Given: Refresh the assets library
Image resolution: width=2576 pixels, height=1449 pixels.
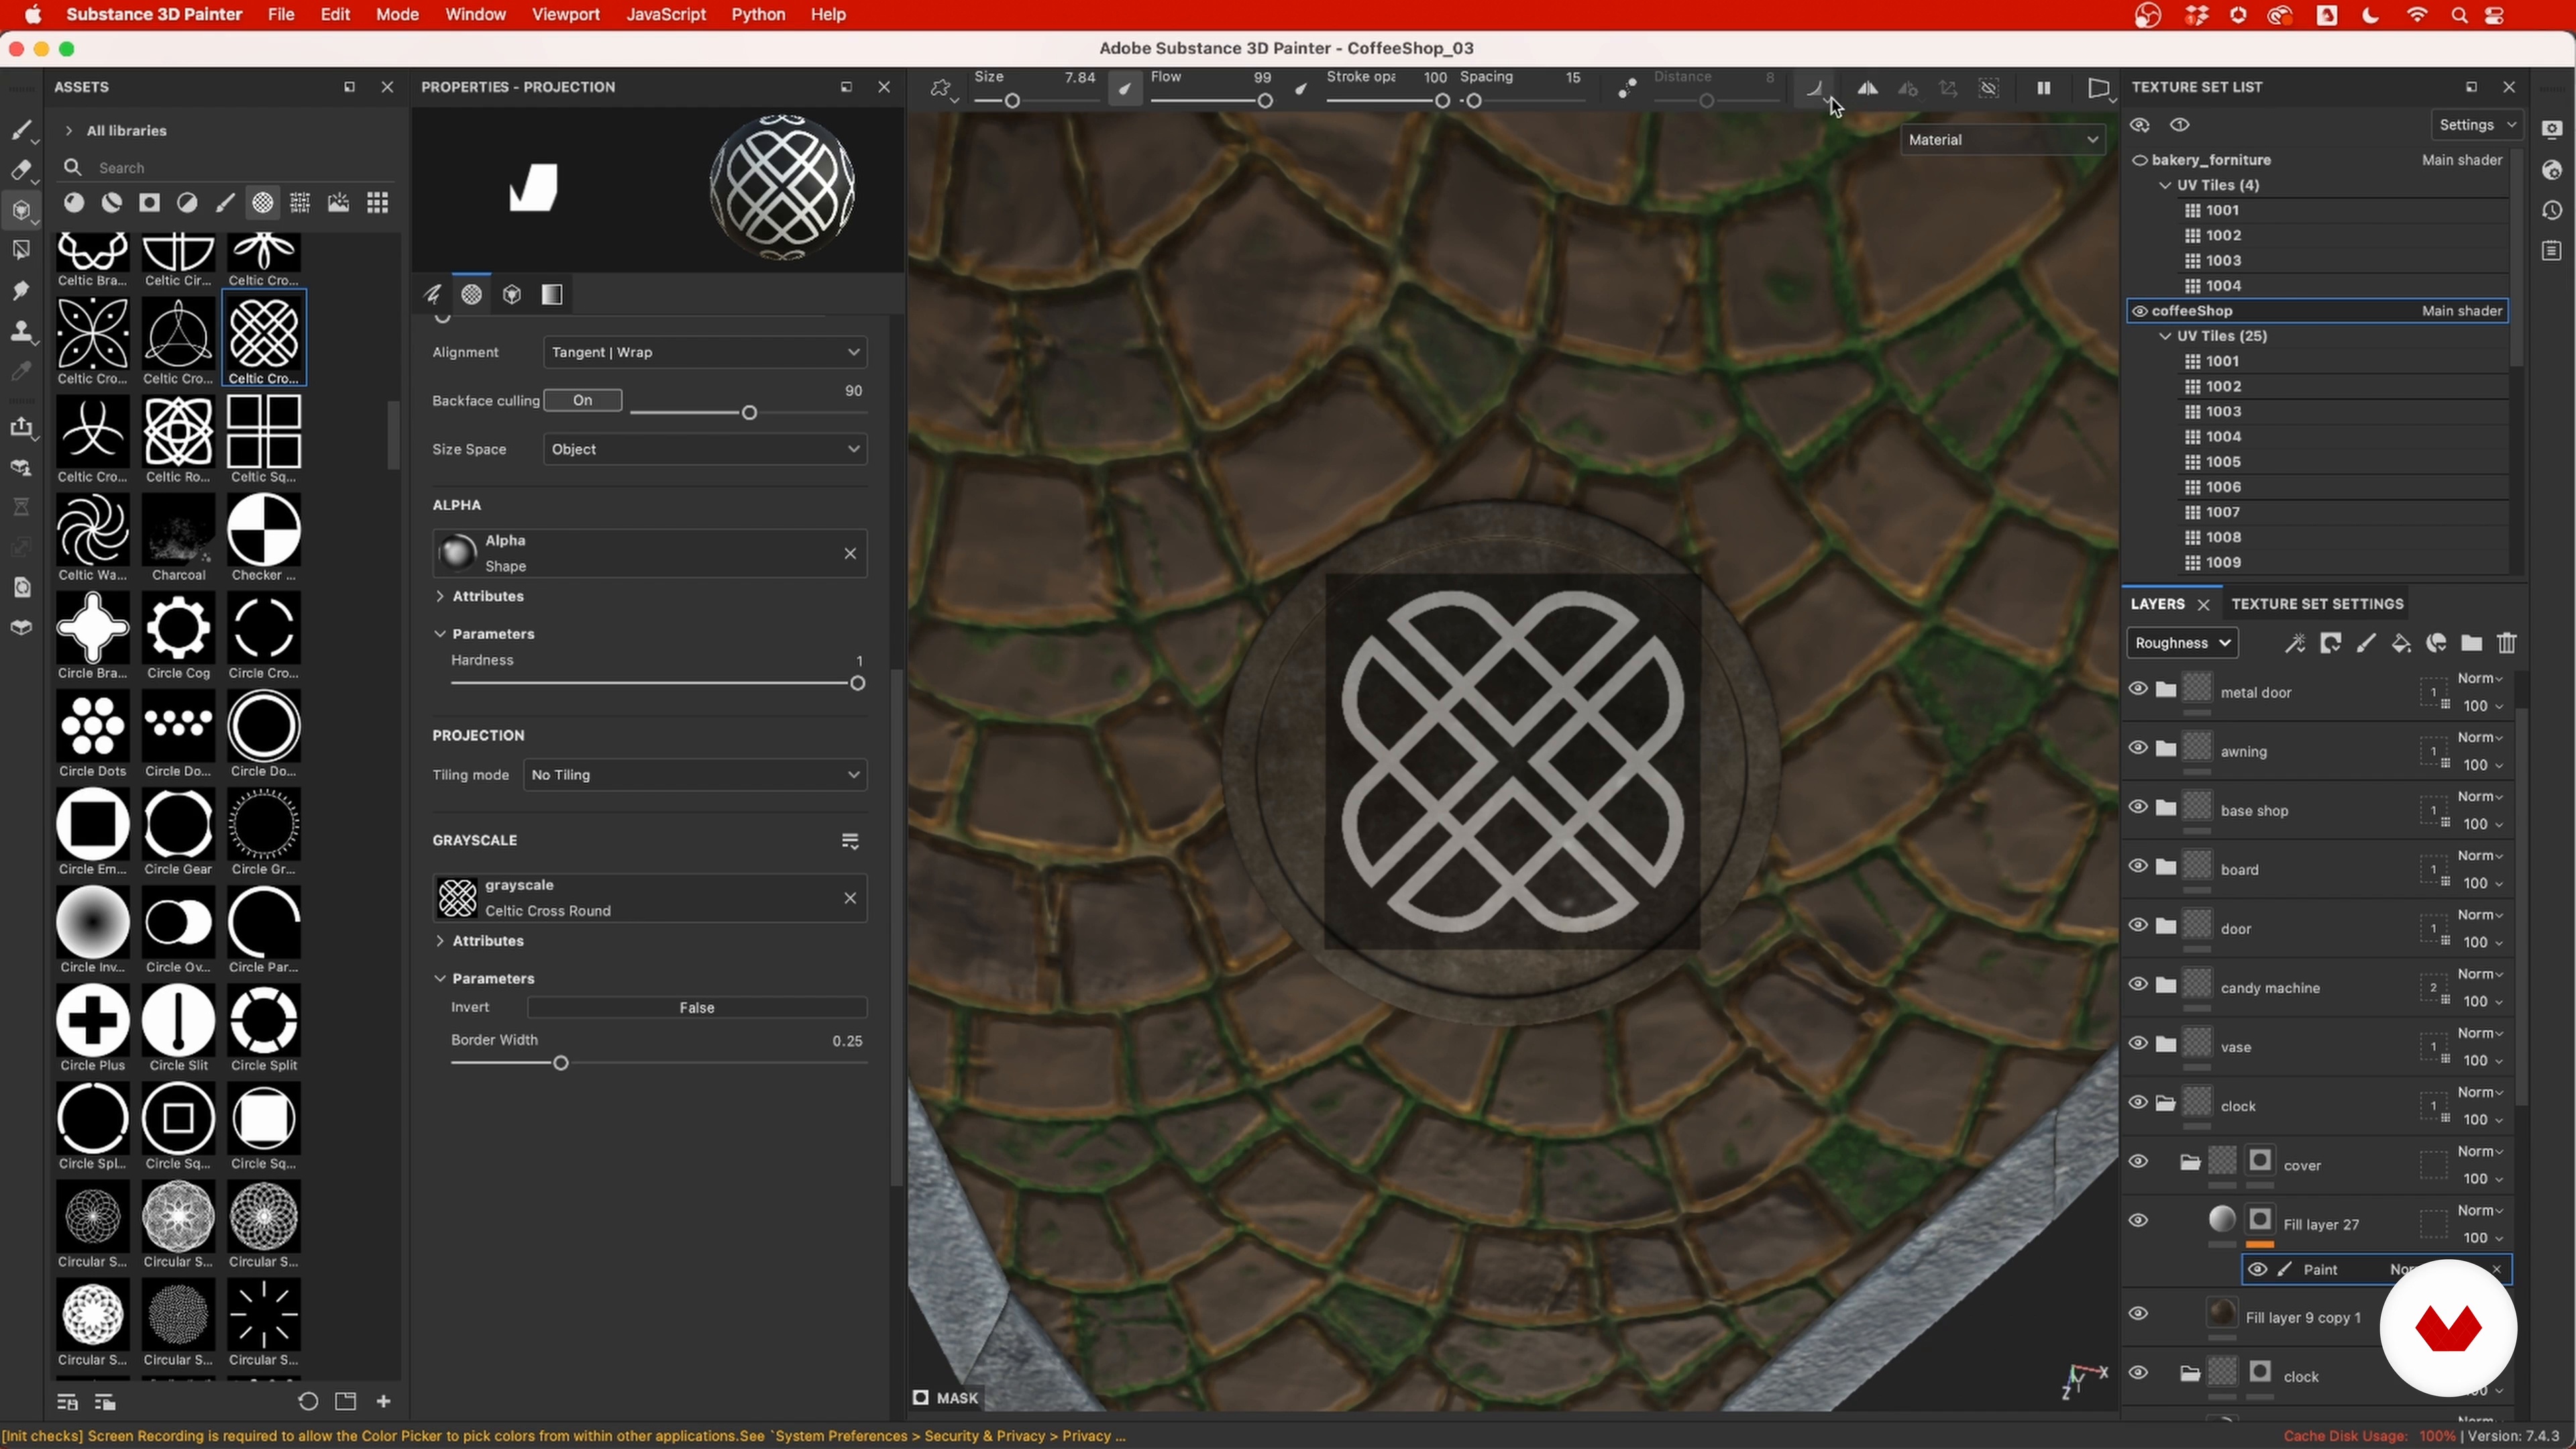Looking at the screenshot, I should pyautogui.click(x=308, y=1402).
